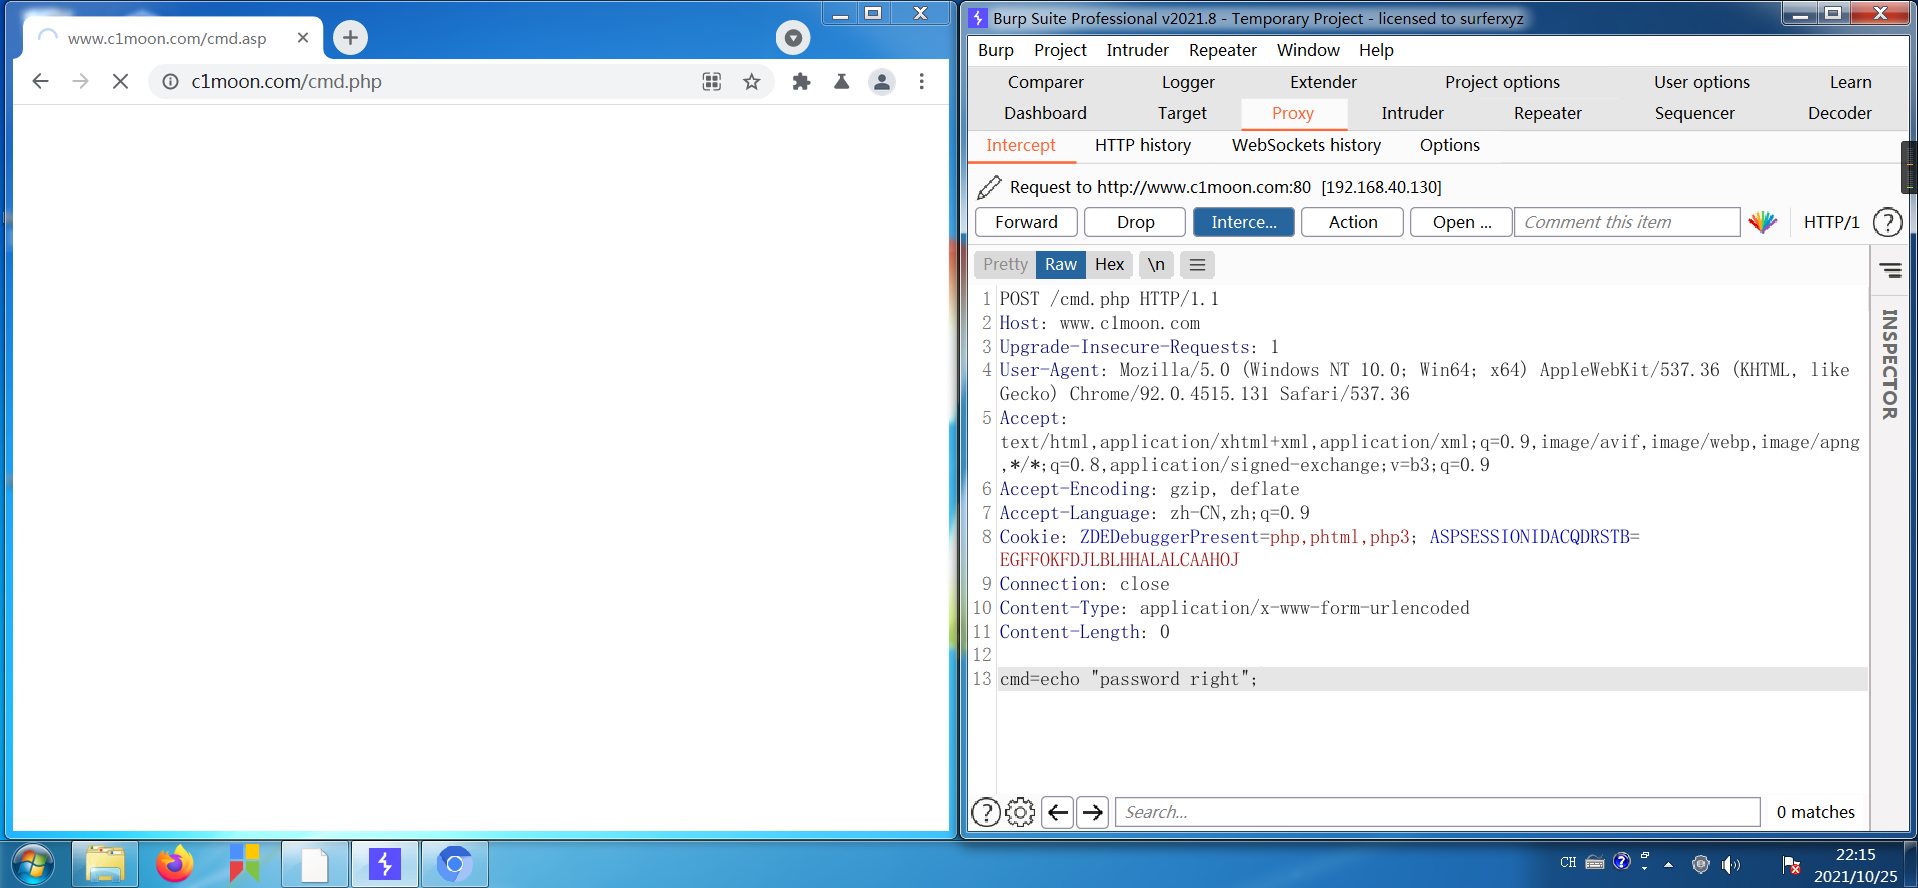This screenshot has height=888, width=1918.
Task: Open the Chrome extensions puzzle icon
Action: click(801, 82)
